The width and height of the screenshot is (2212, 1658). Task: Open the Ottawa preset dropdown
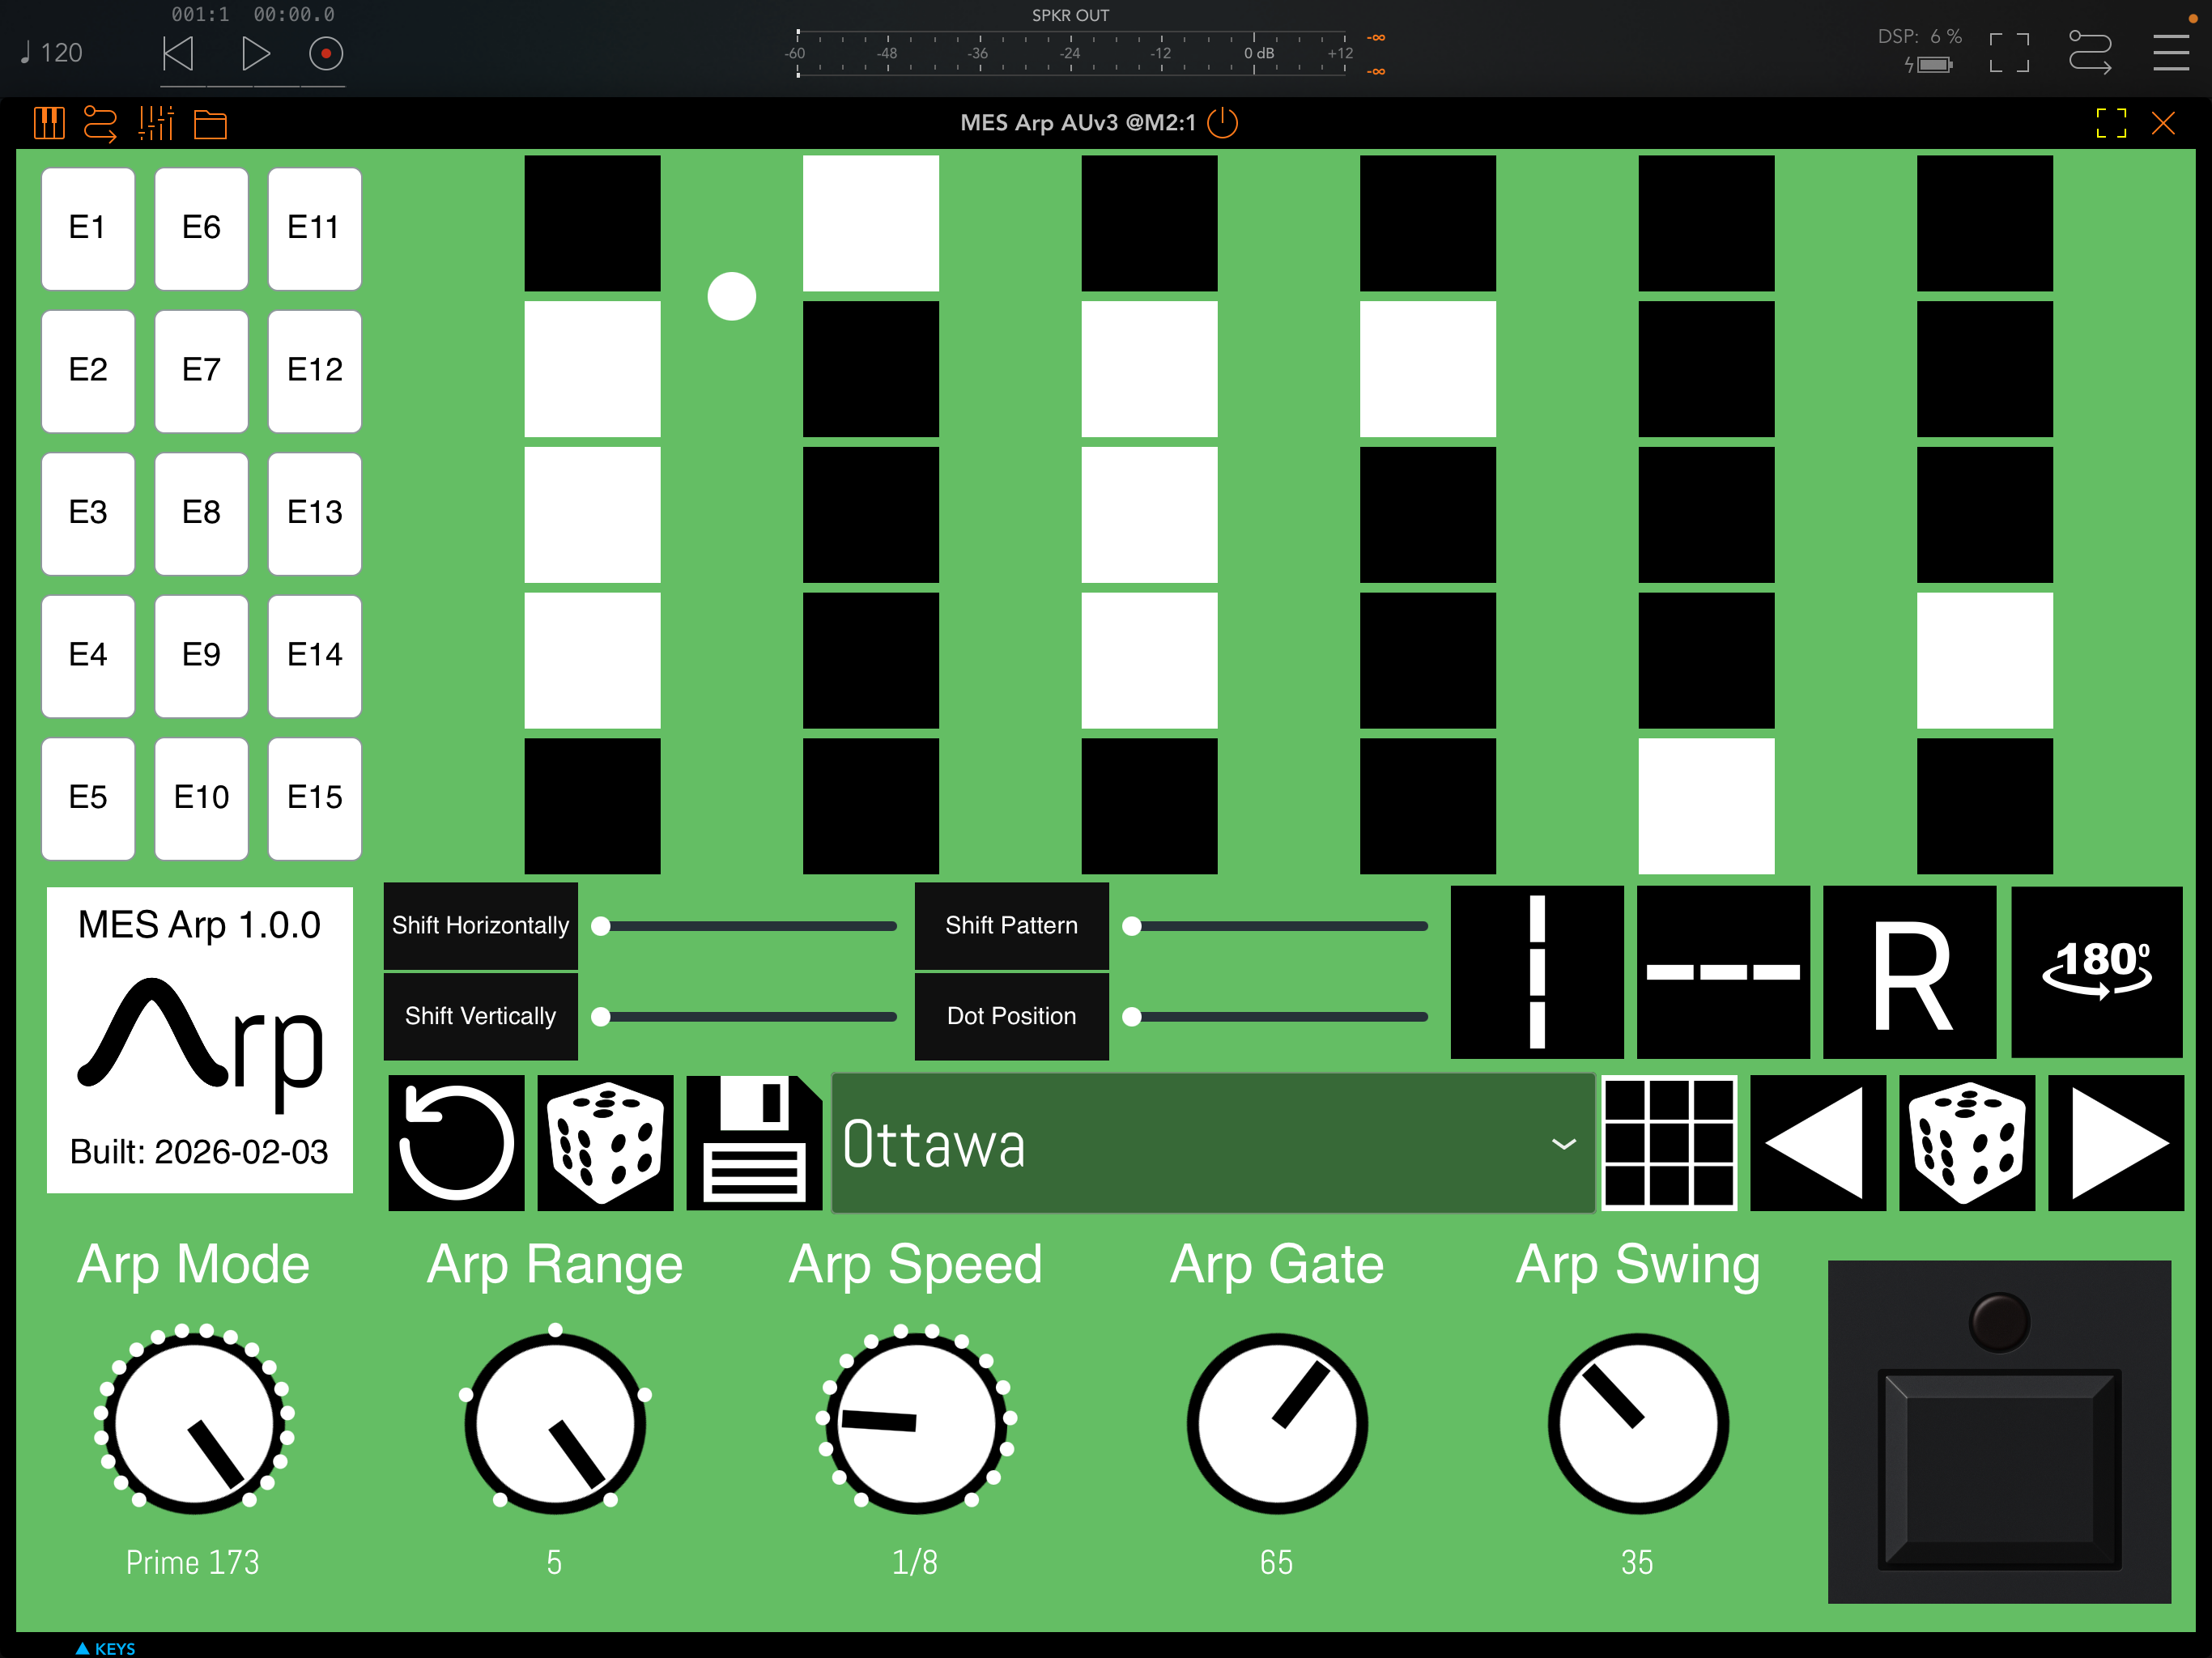coord(1213,1143)
